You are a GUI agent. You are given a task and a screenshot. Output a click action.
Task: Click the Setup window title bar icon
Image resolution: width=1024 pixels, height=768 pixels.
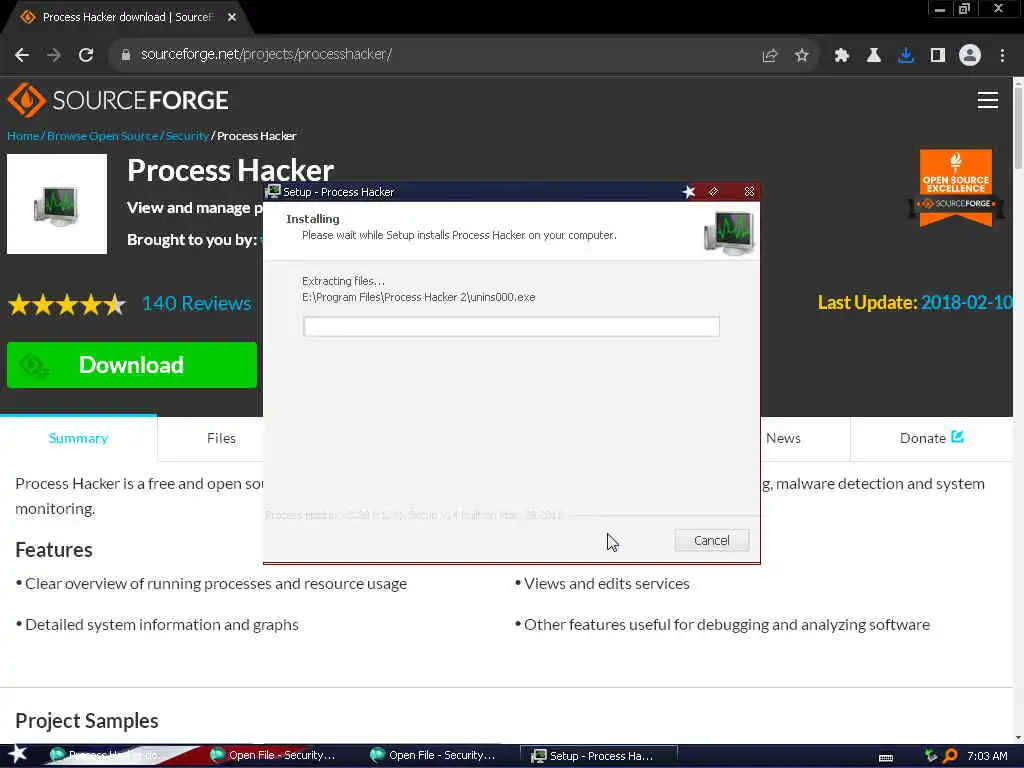272,192
